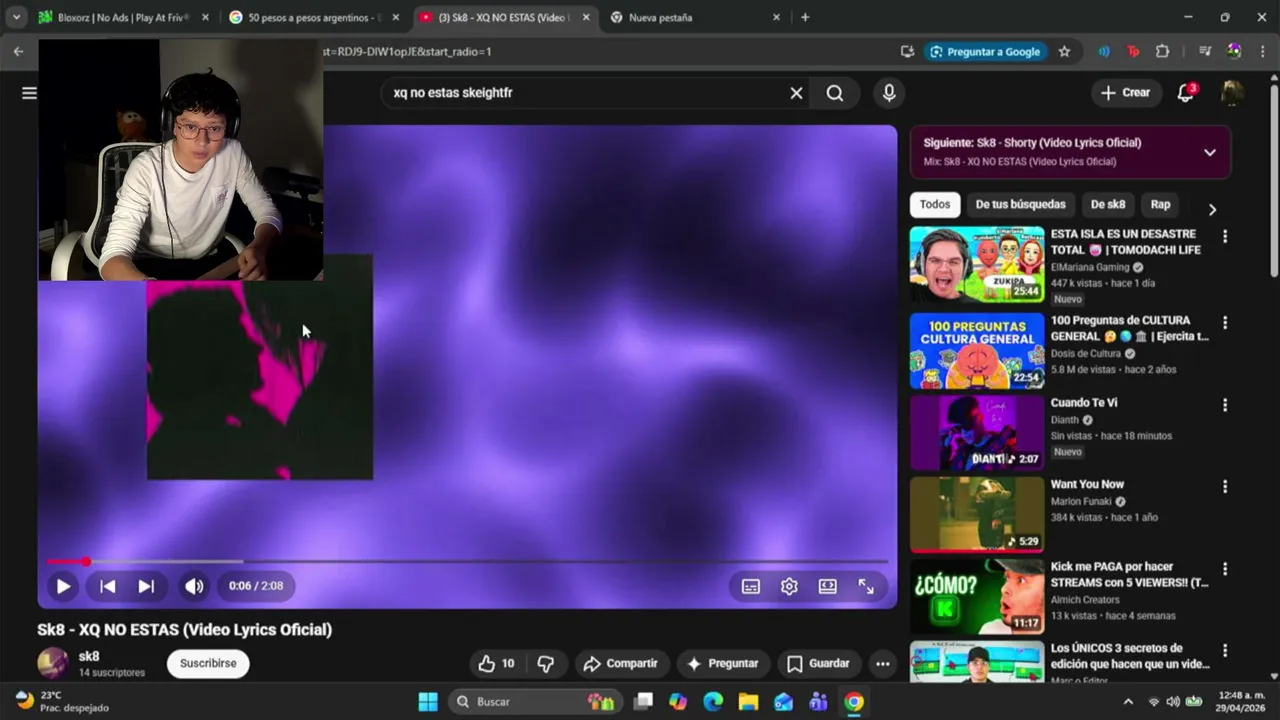Open 100 Preguntas Cultura General thumbnail

click(x=977, y=351)
